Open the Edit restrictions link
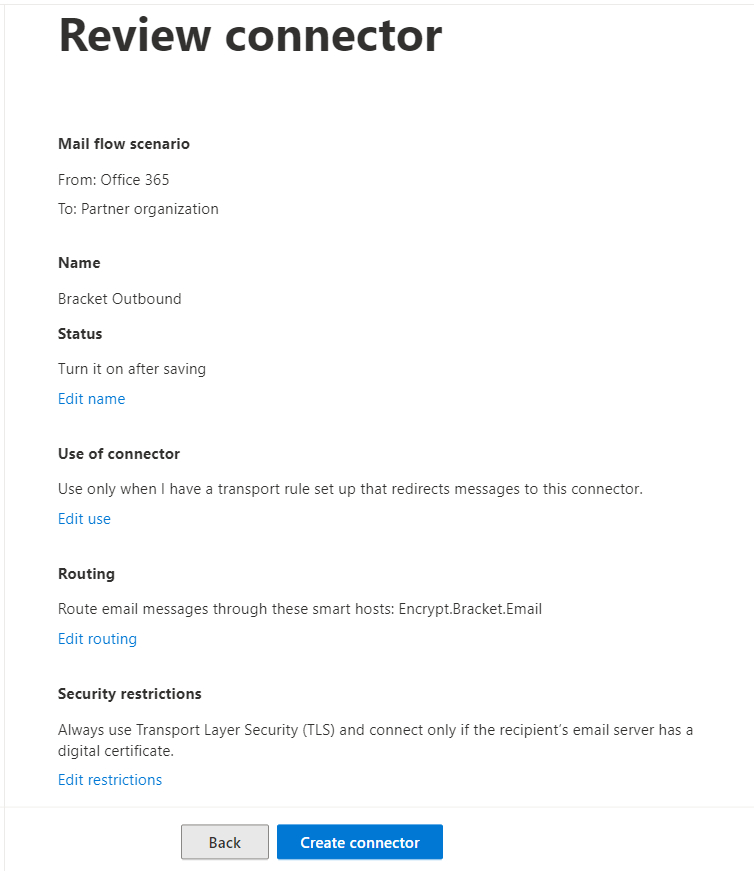The height and width of the screenshot is (871, 754). coord(110,780)
